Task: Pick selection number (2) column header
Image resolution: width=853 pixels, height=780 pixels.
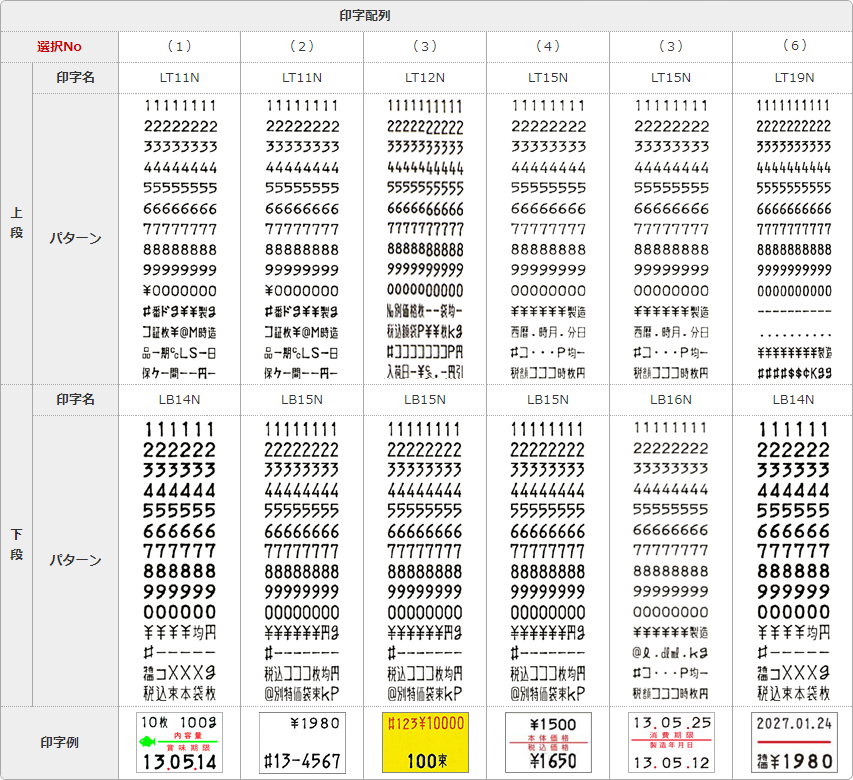Action: click(x=302, y=47)
